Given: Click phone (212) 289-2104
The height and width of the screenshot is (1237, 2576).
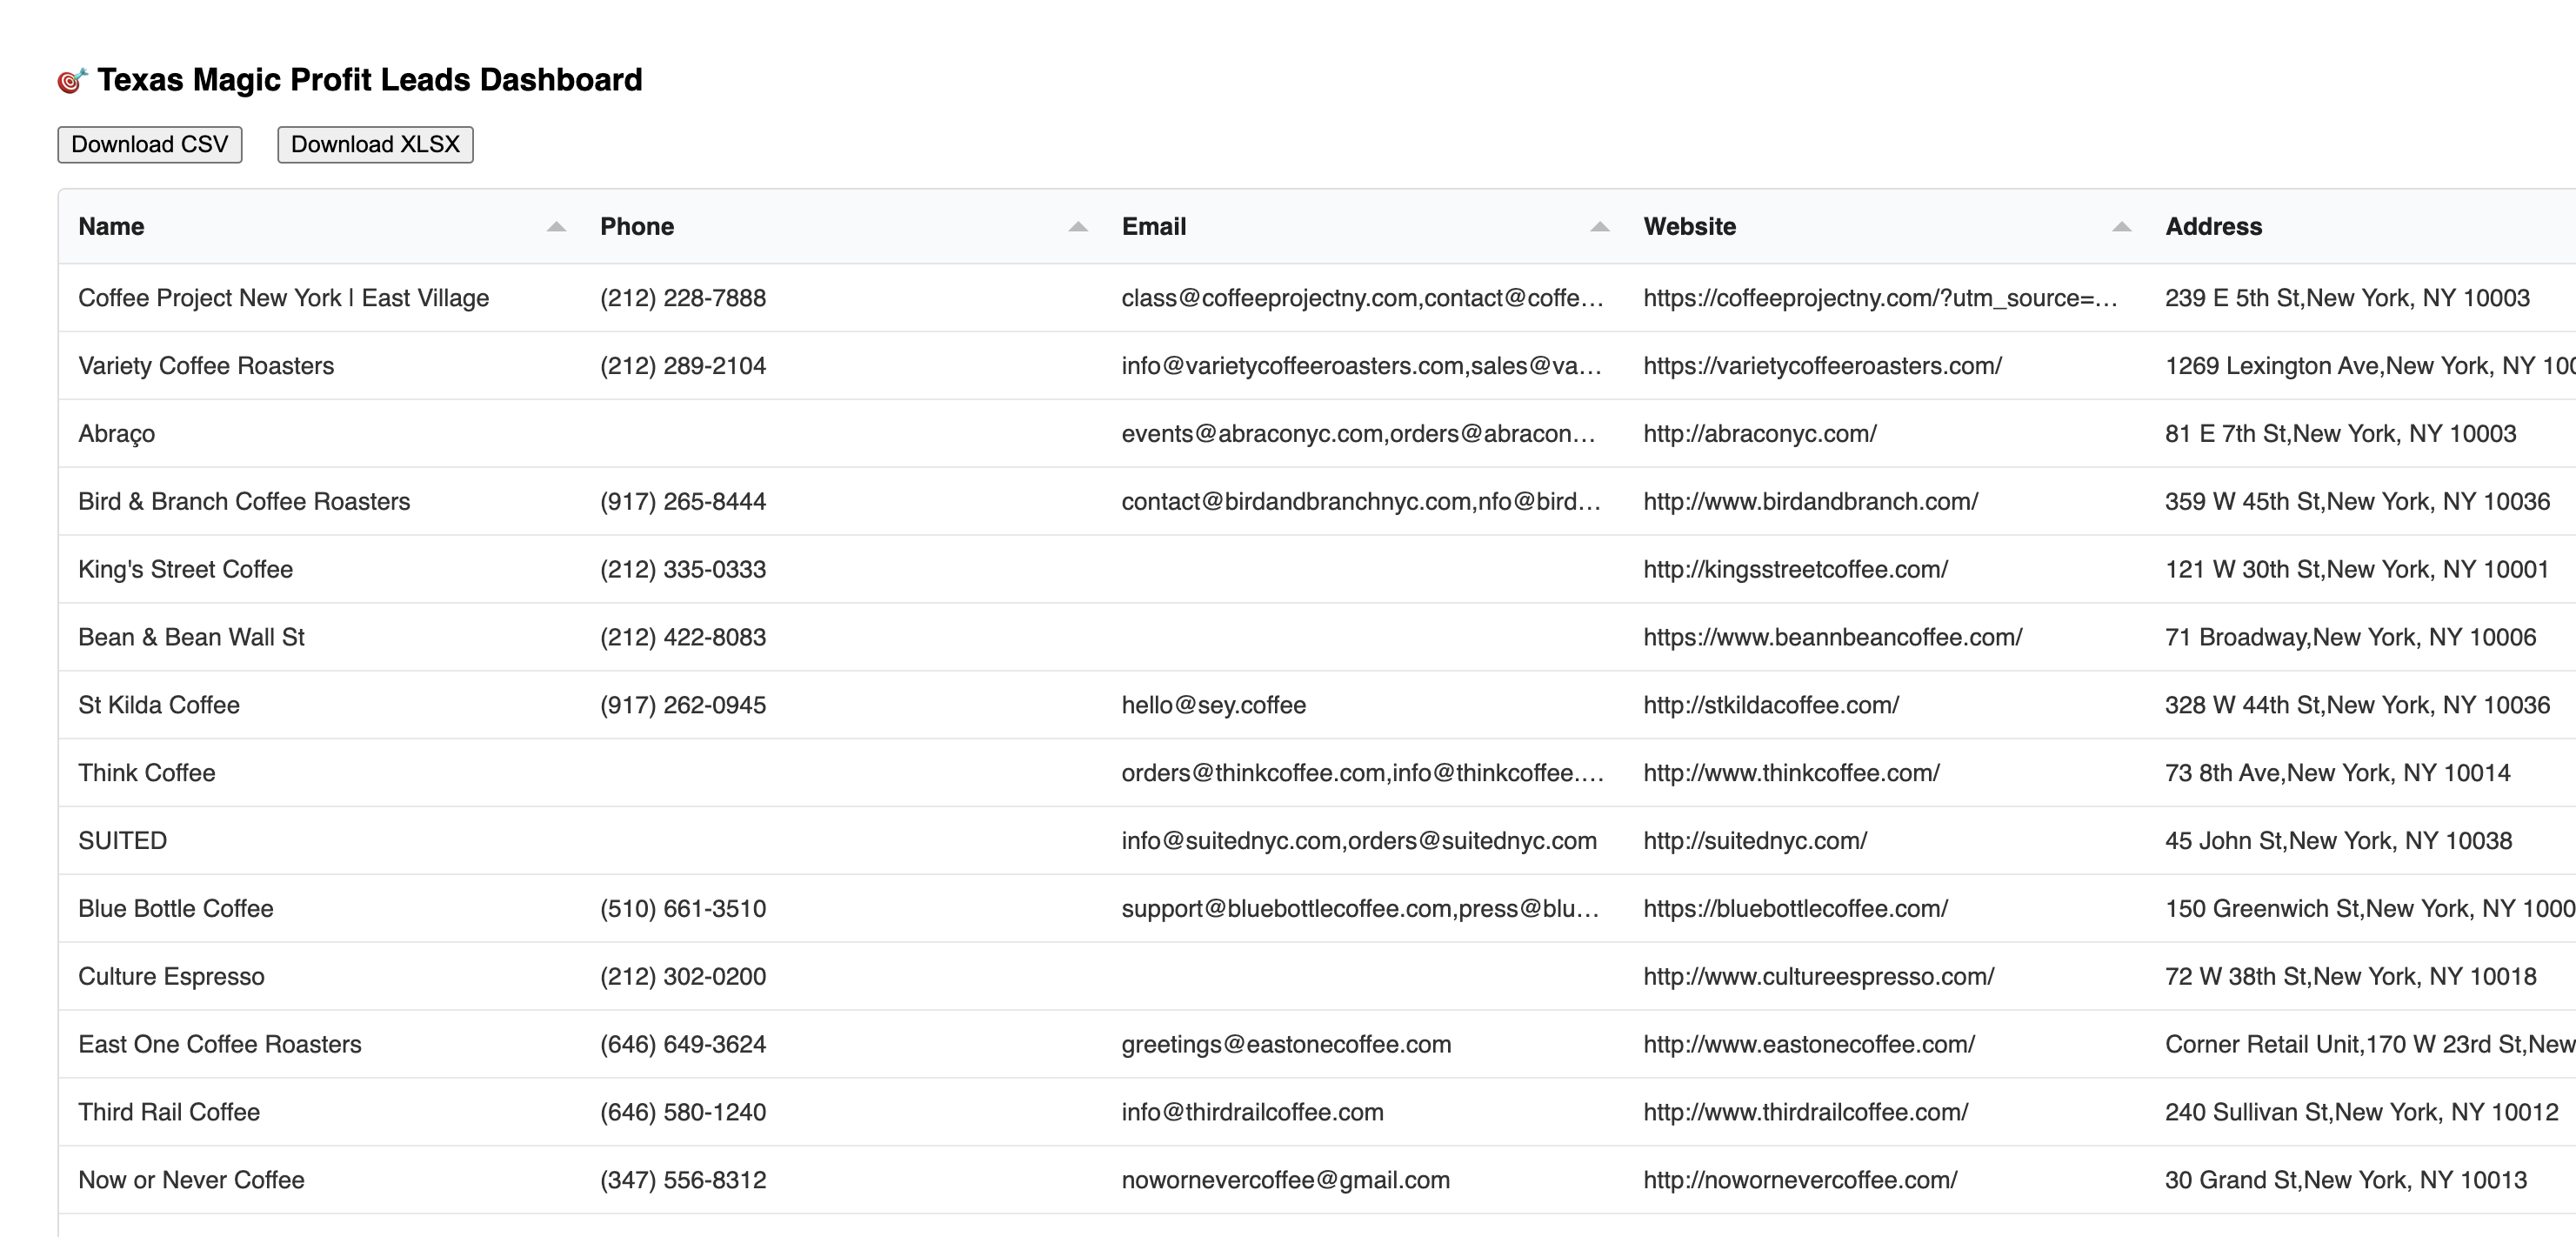Looking at the screenshot, I should (683, 366).
